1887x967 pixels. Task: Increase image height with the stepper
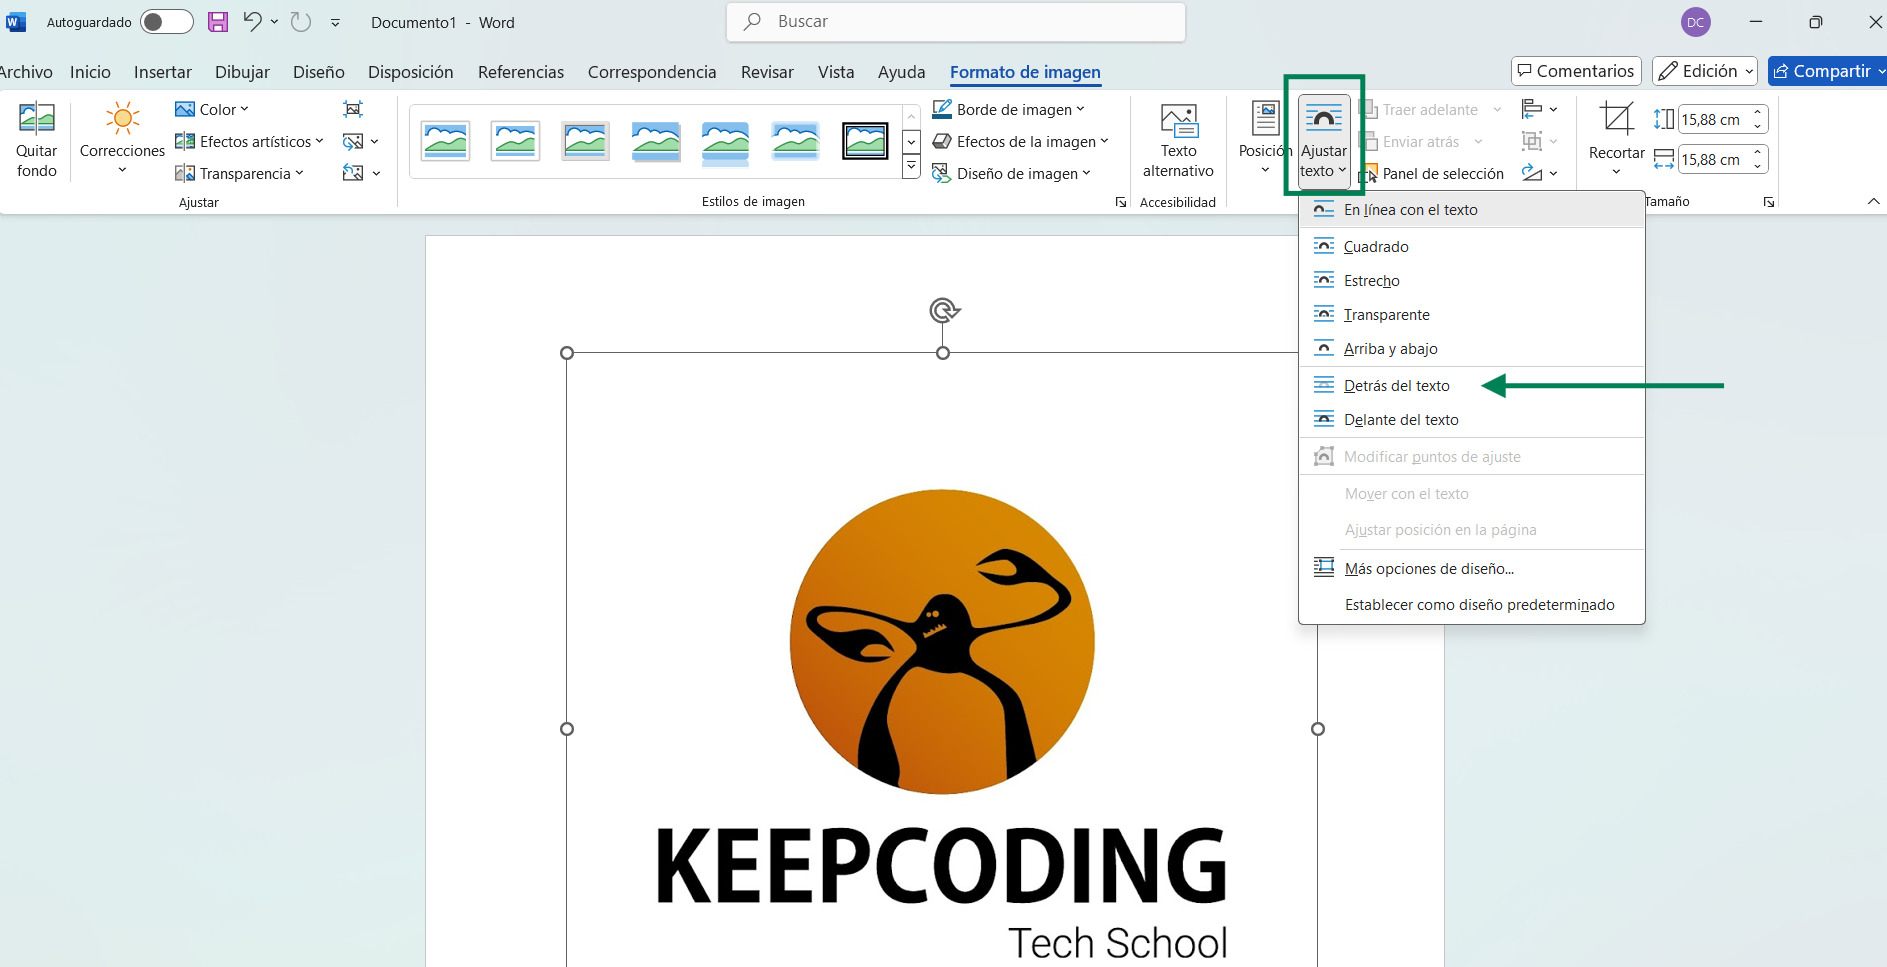click(x=1758, y=111)
